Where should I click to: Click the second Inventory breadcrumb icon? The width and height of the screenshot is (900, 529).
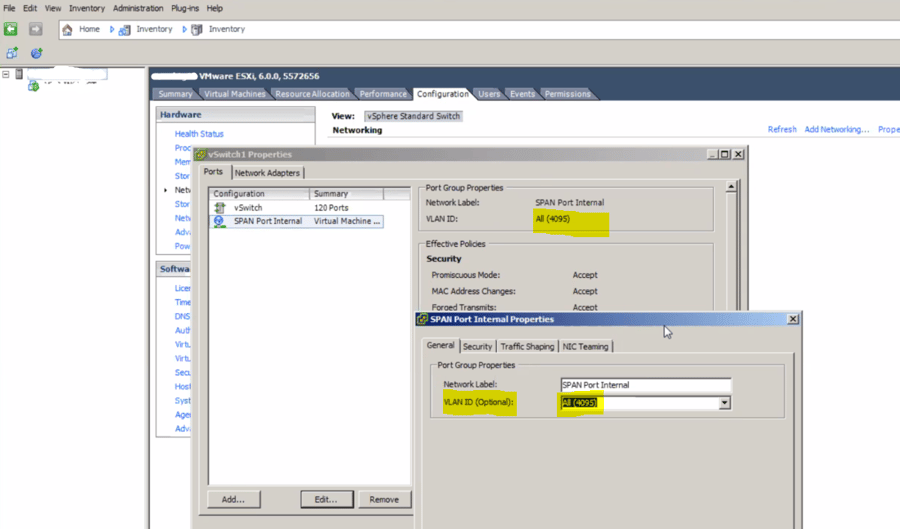coord(197,30)
